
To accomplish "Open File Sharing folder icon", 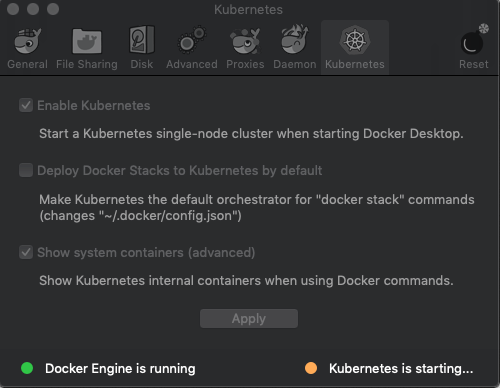I will click(x=87, y=41).
